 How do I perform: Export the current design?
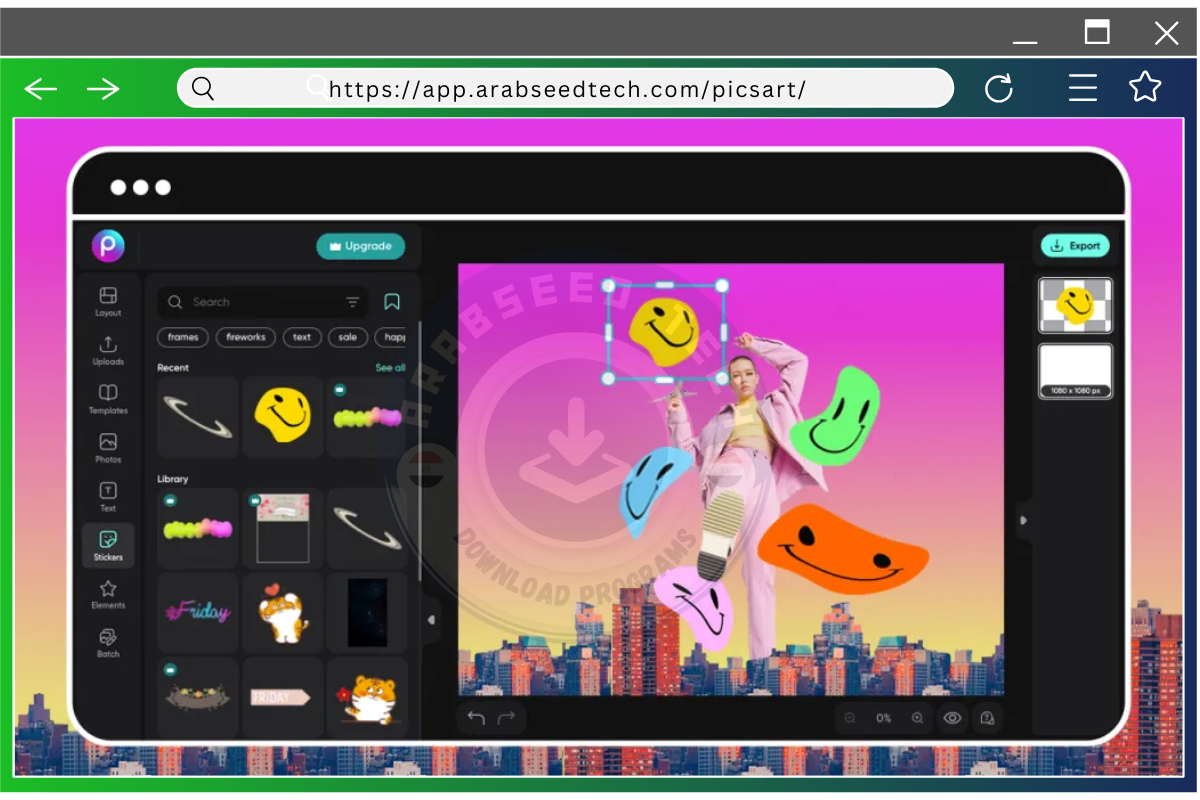1075,245
